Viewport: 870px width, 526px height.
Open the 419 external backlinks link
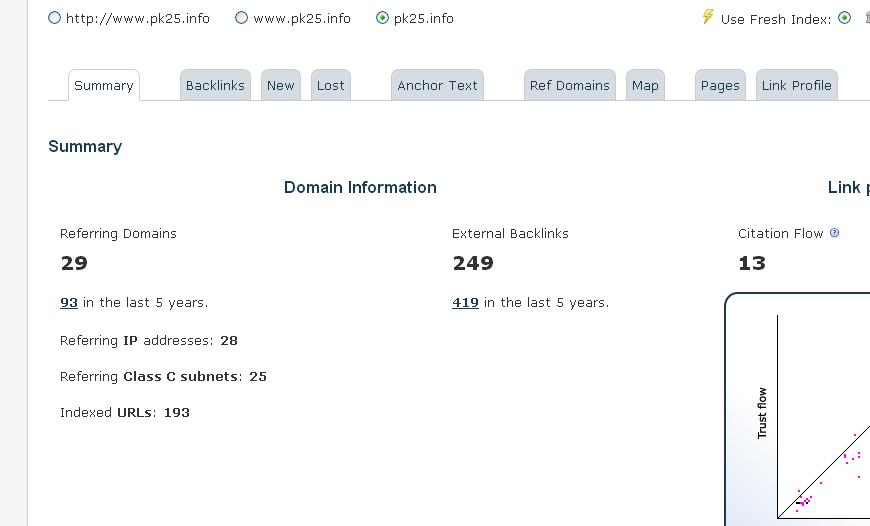[466, 303]
